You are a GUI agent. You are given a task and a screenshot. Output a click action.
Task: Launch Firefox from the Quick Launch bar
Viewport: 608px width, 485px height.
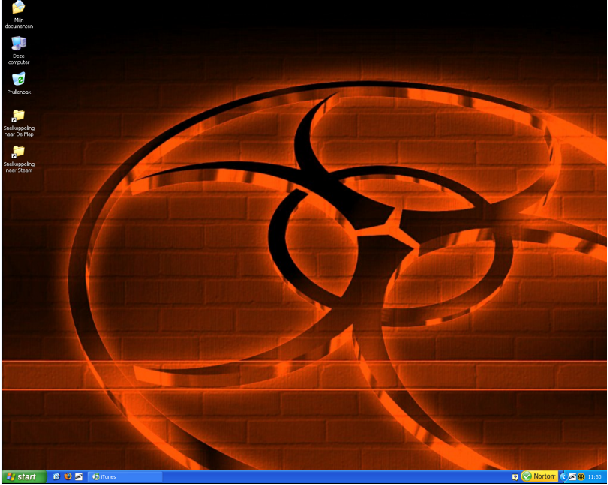(x=68, y=477)
